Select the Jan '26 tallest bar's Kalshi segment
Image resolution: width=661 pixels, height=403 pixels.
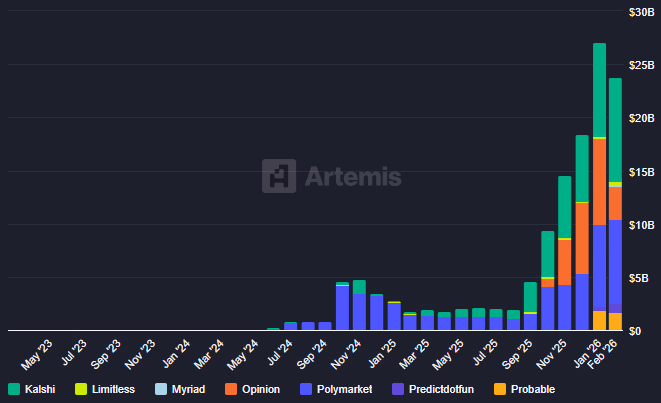[599, 90]
